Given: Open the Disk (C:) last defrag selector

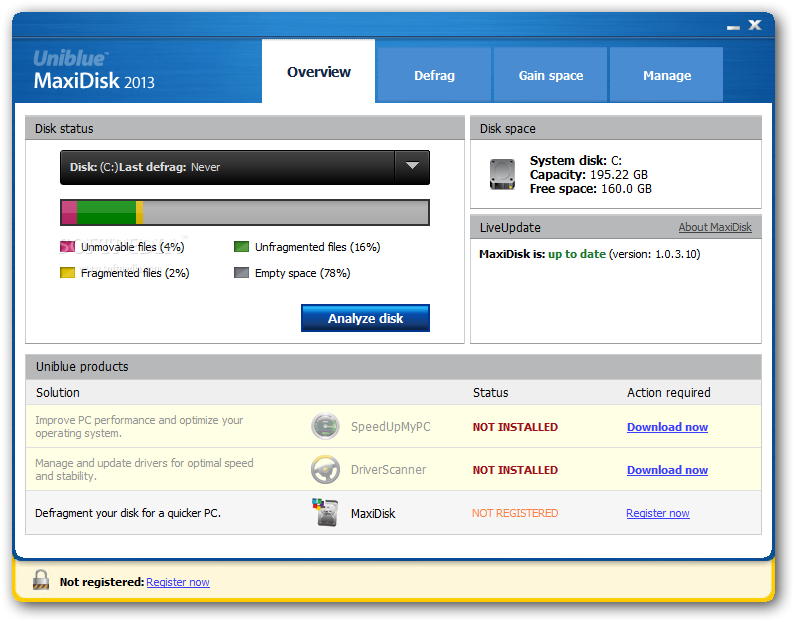Looking at the screenshot, I should point(228,167).
